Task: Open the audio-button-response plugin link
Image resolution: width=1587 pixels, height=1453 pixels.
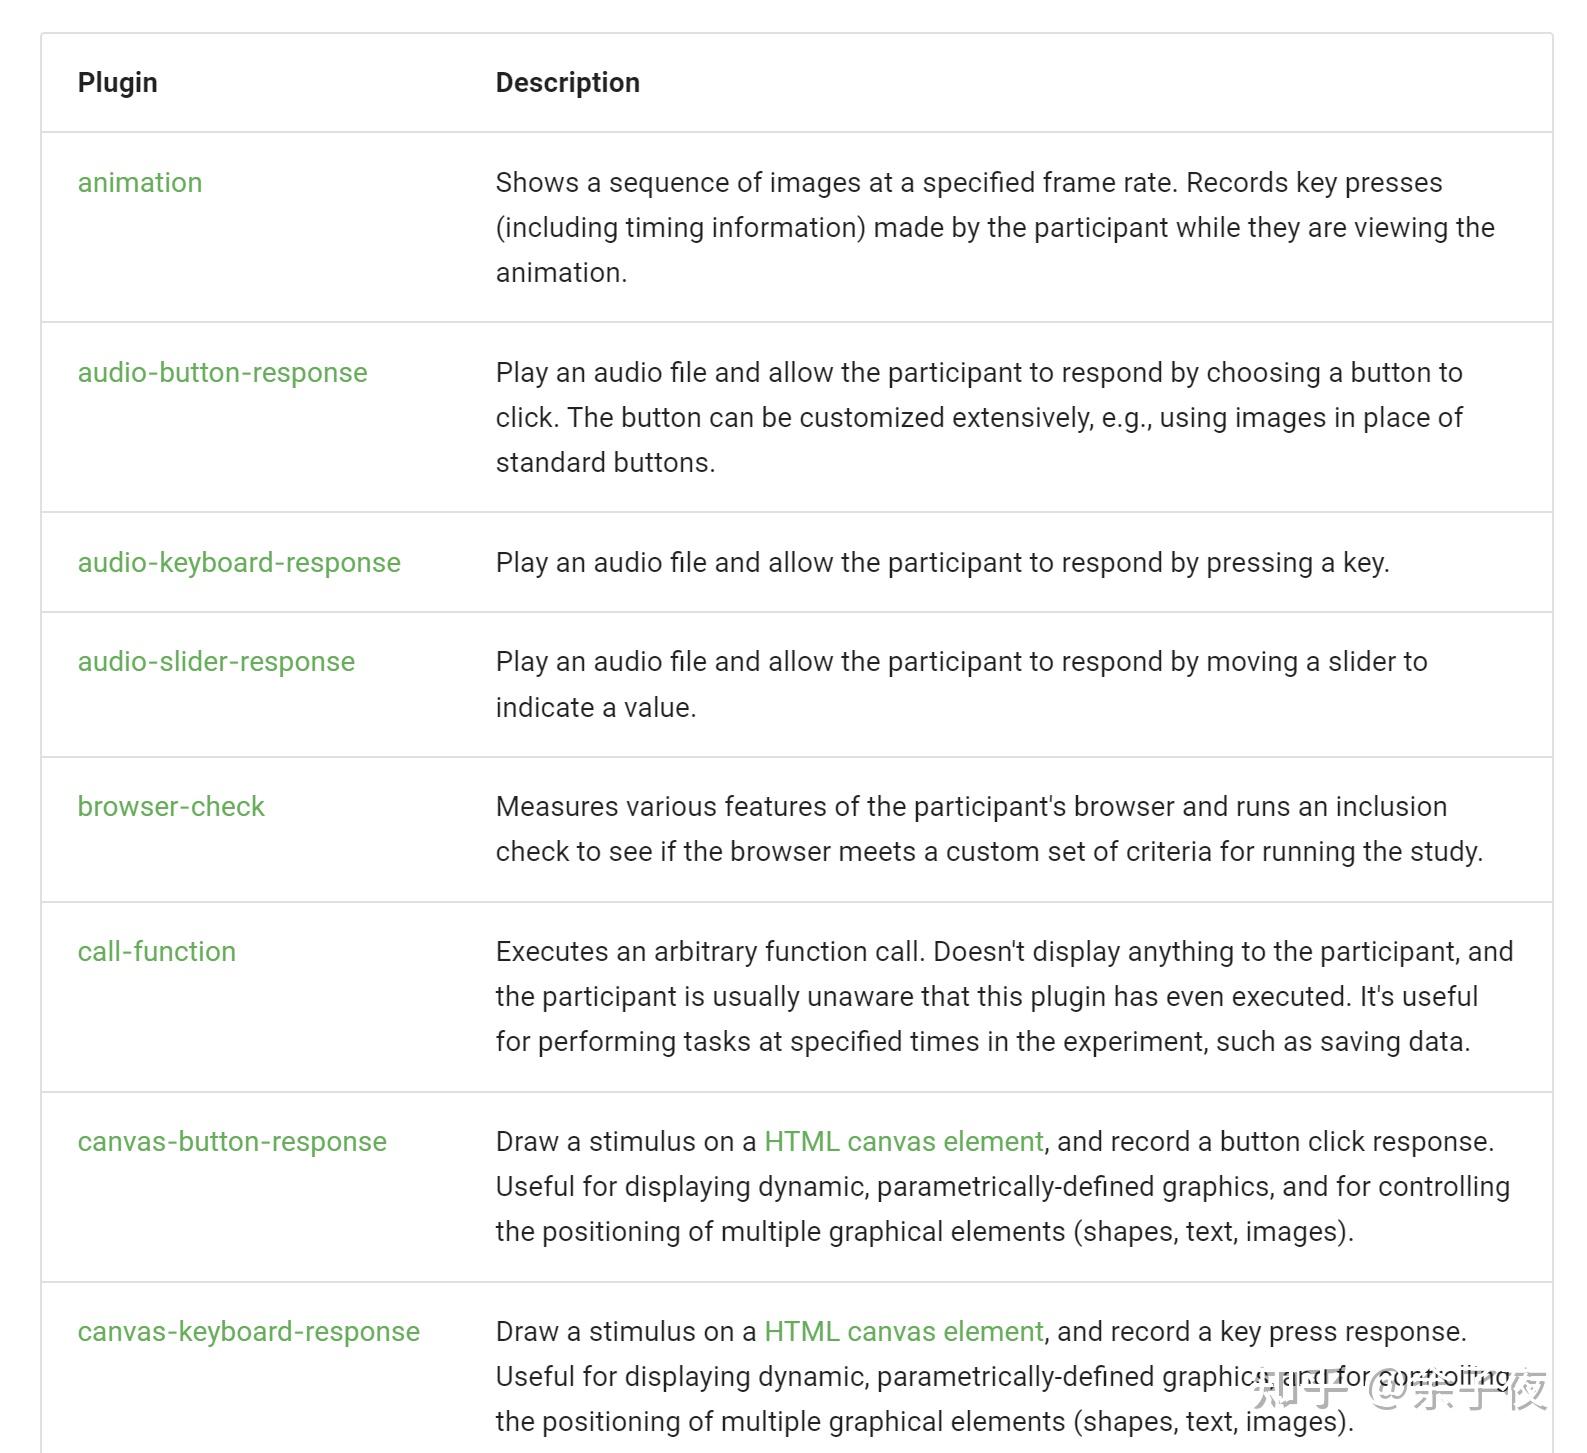Action: [222, 373]
